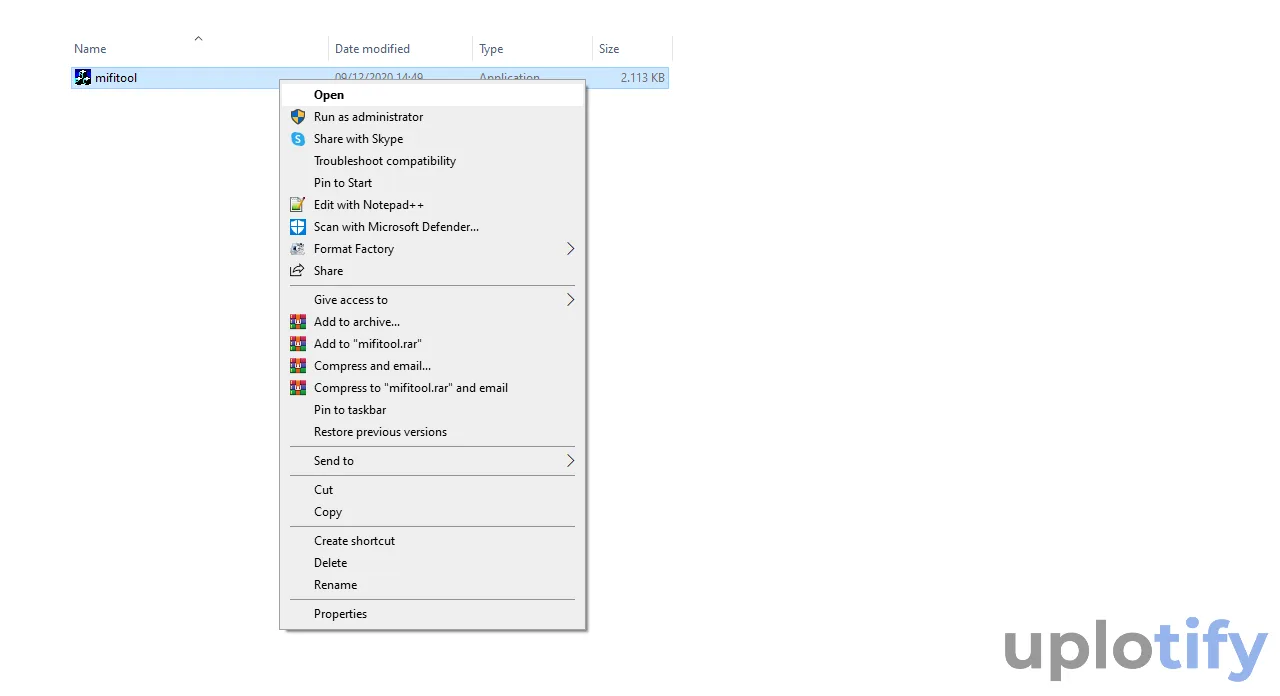
Task: Click the WinRAR icon beside Compress to "mifitool.rar" and email
Action: [297, 388]
